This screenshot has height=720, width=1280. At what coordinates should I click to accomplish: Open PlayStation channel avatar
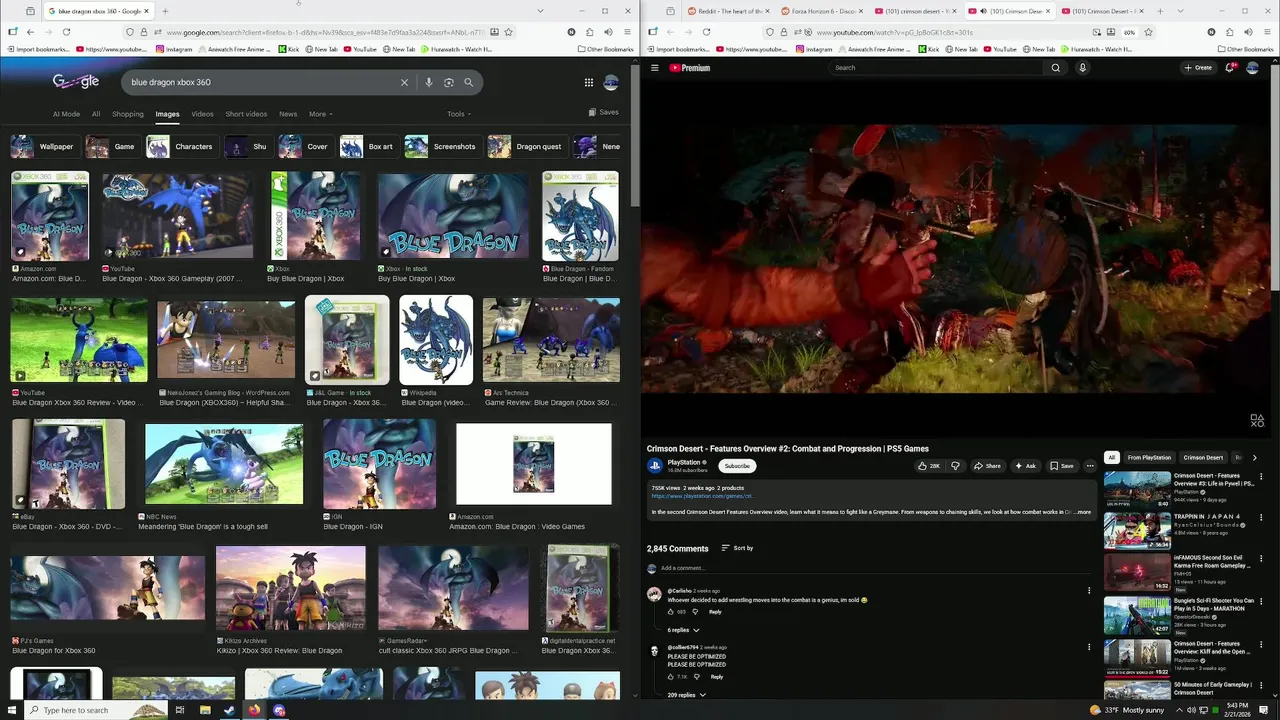[x=654, y=465]
